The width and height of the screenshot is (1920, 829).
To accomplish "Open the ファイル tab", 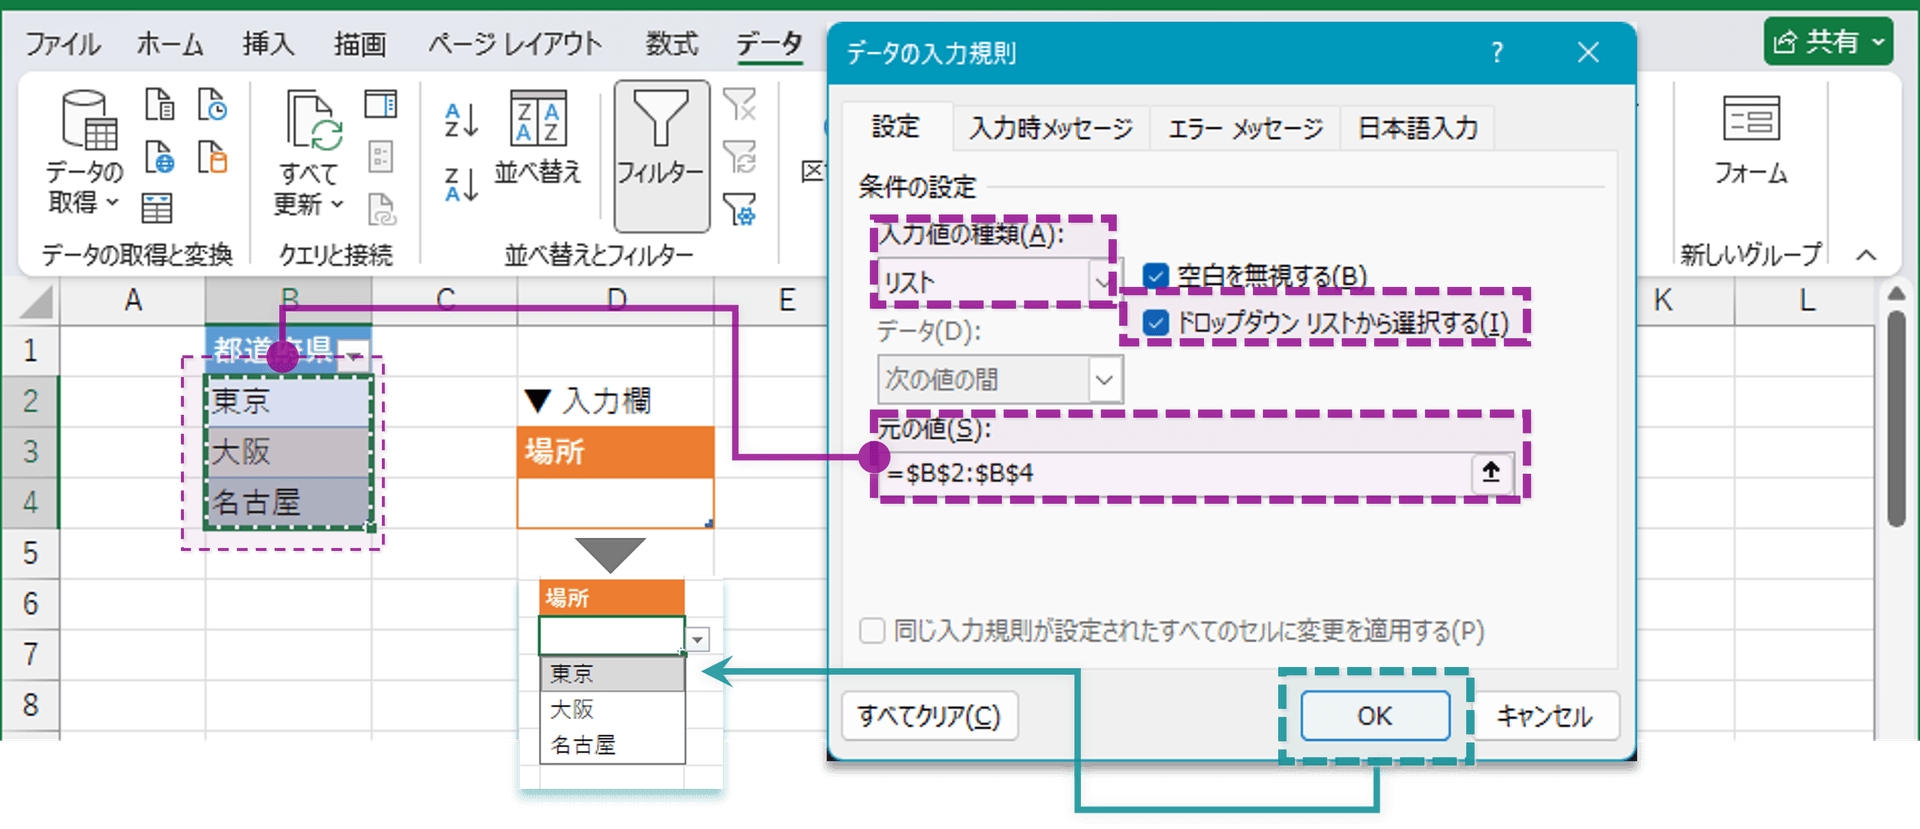I will coord(62,44).
